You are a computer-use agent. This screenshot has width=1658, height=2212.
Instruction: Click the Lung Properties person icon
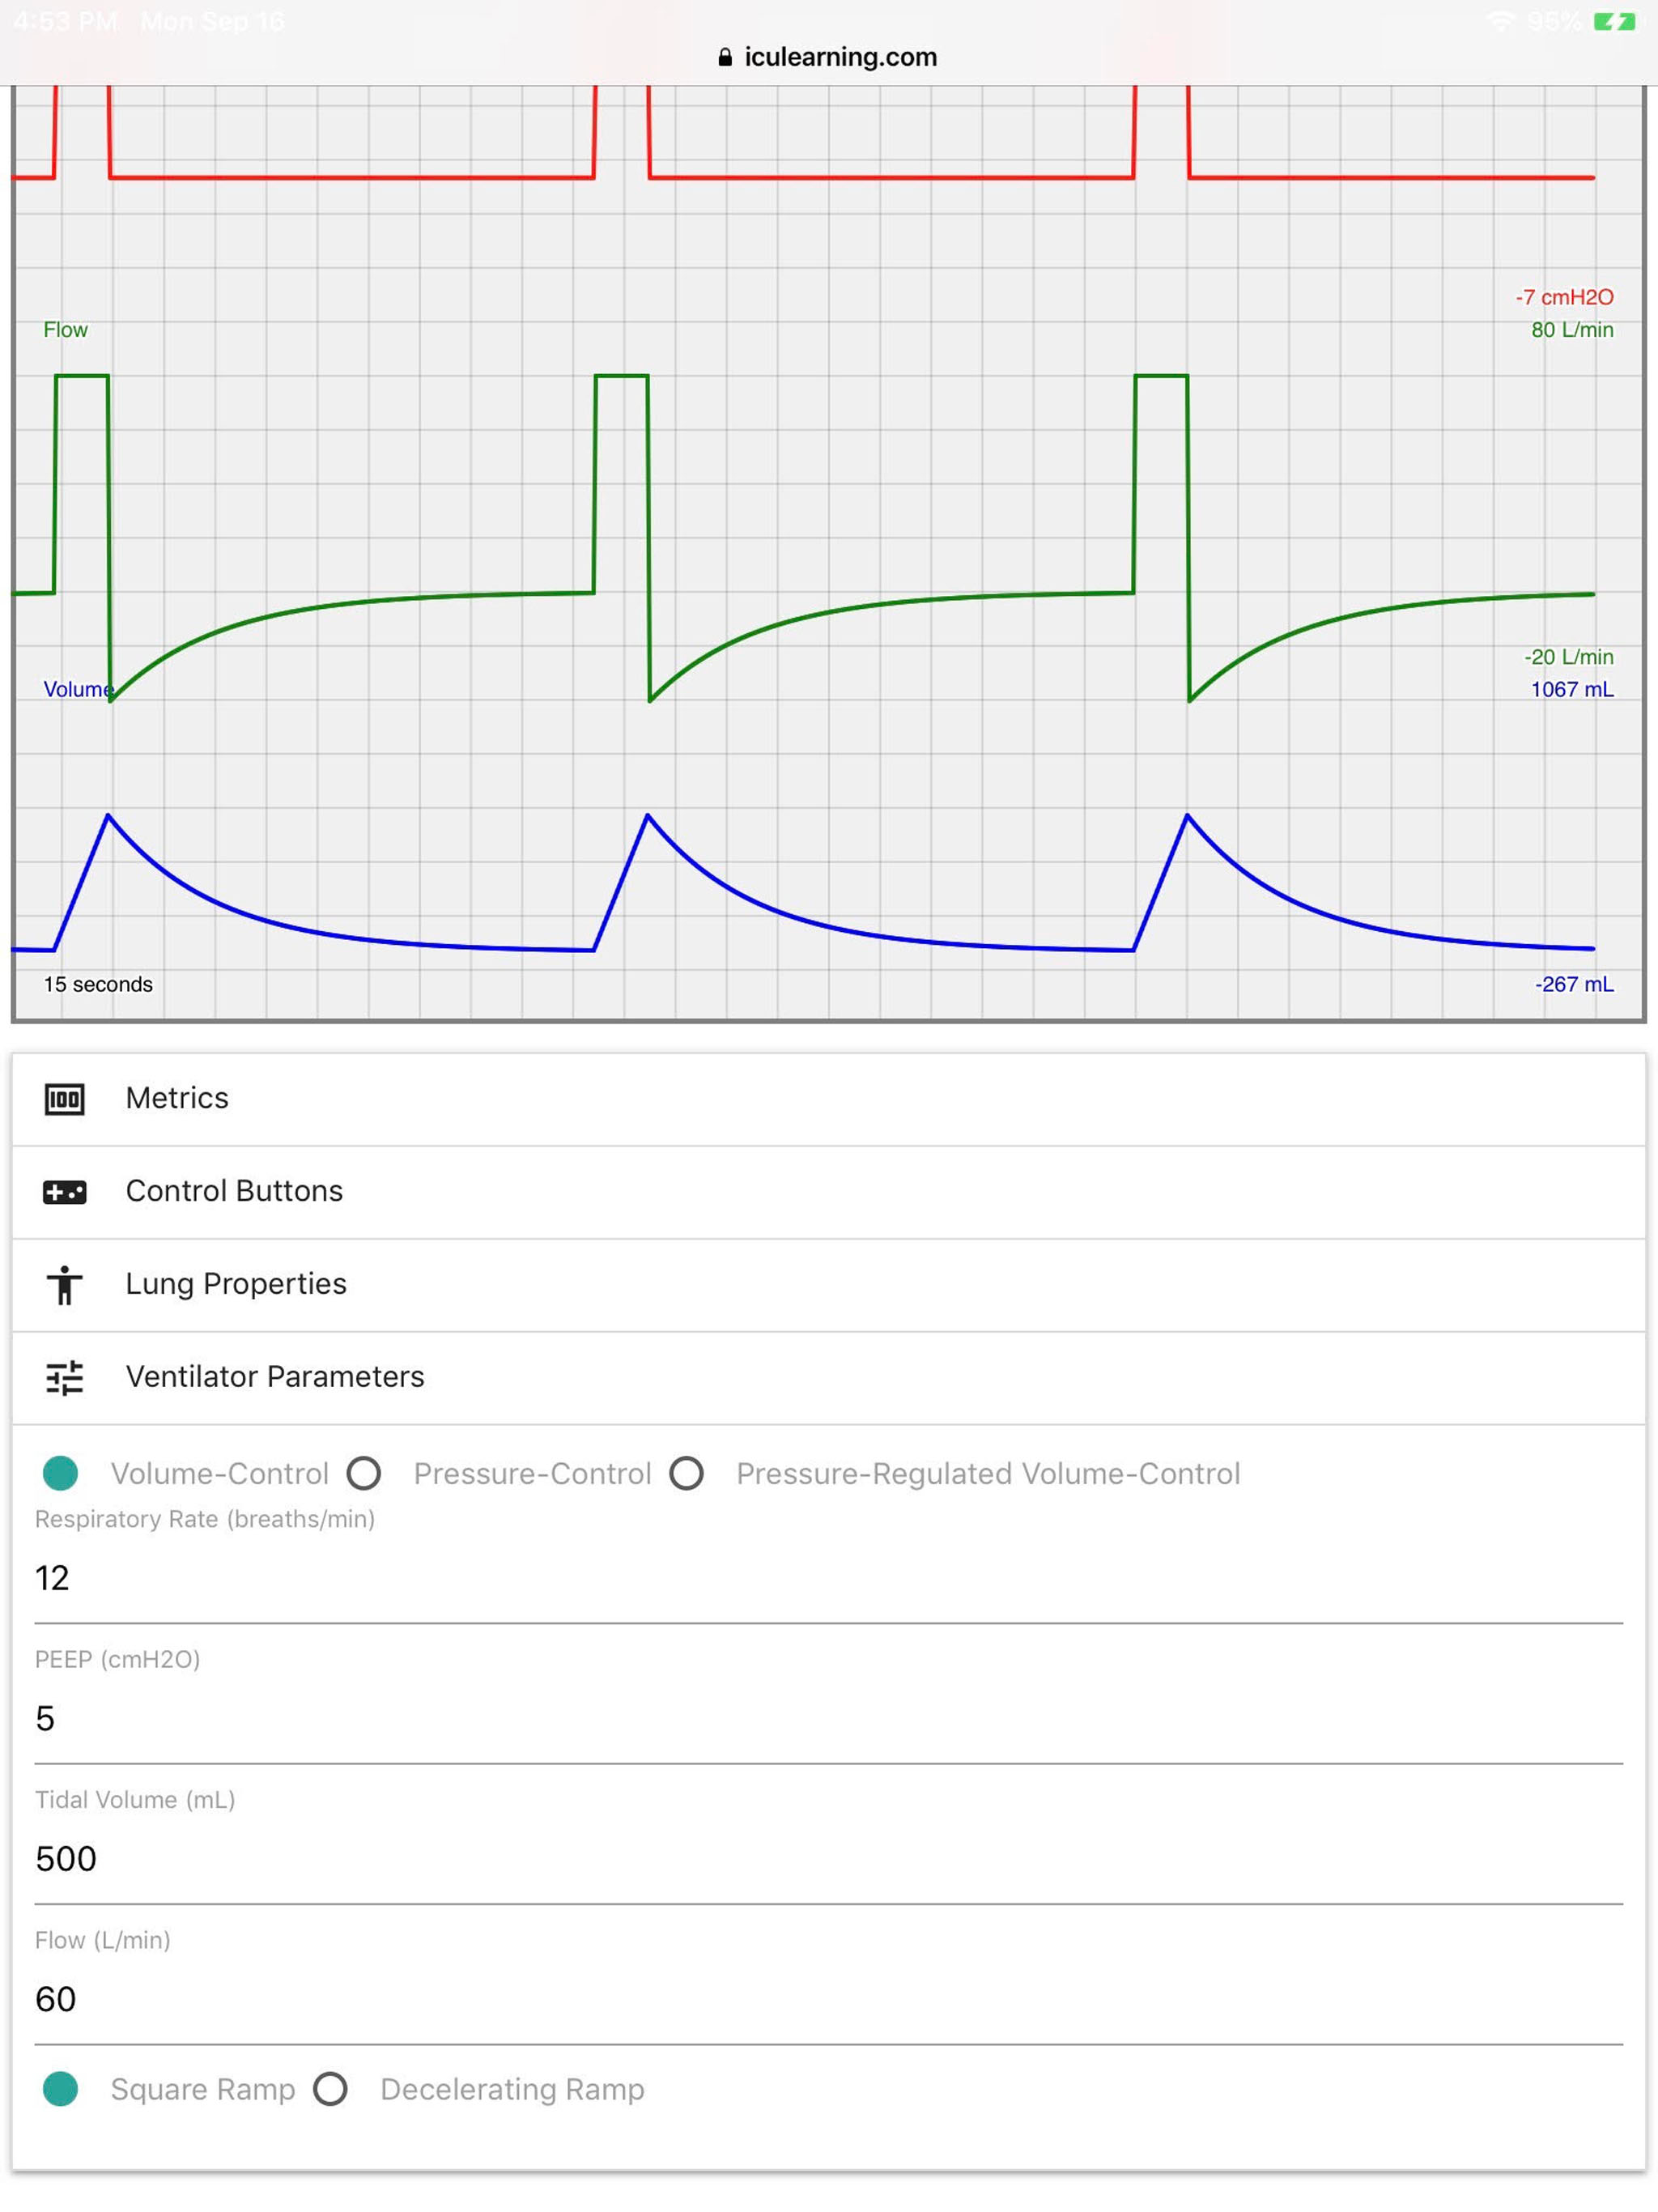[64, 1285]
